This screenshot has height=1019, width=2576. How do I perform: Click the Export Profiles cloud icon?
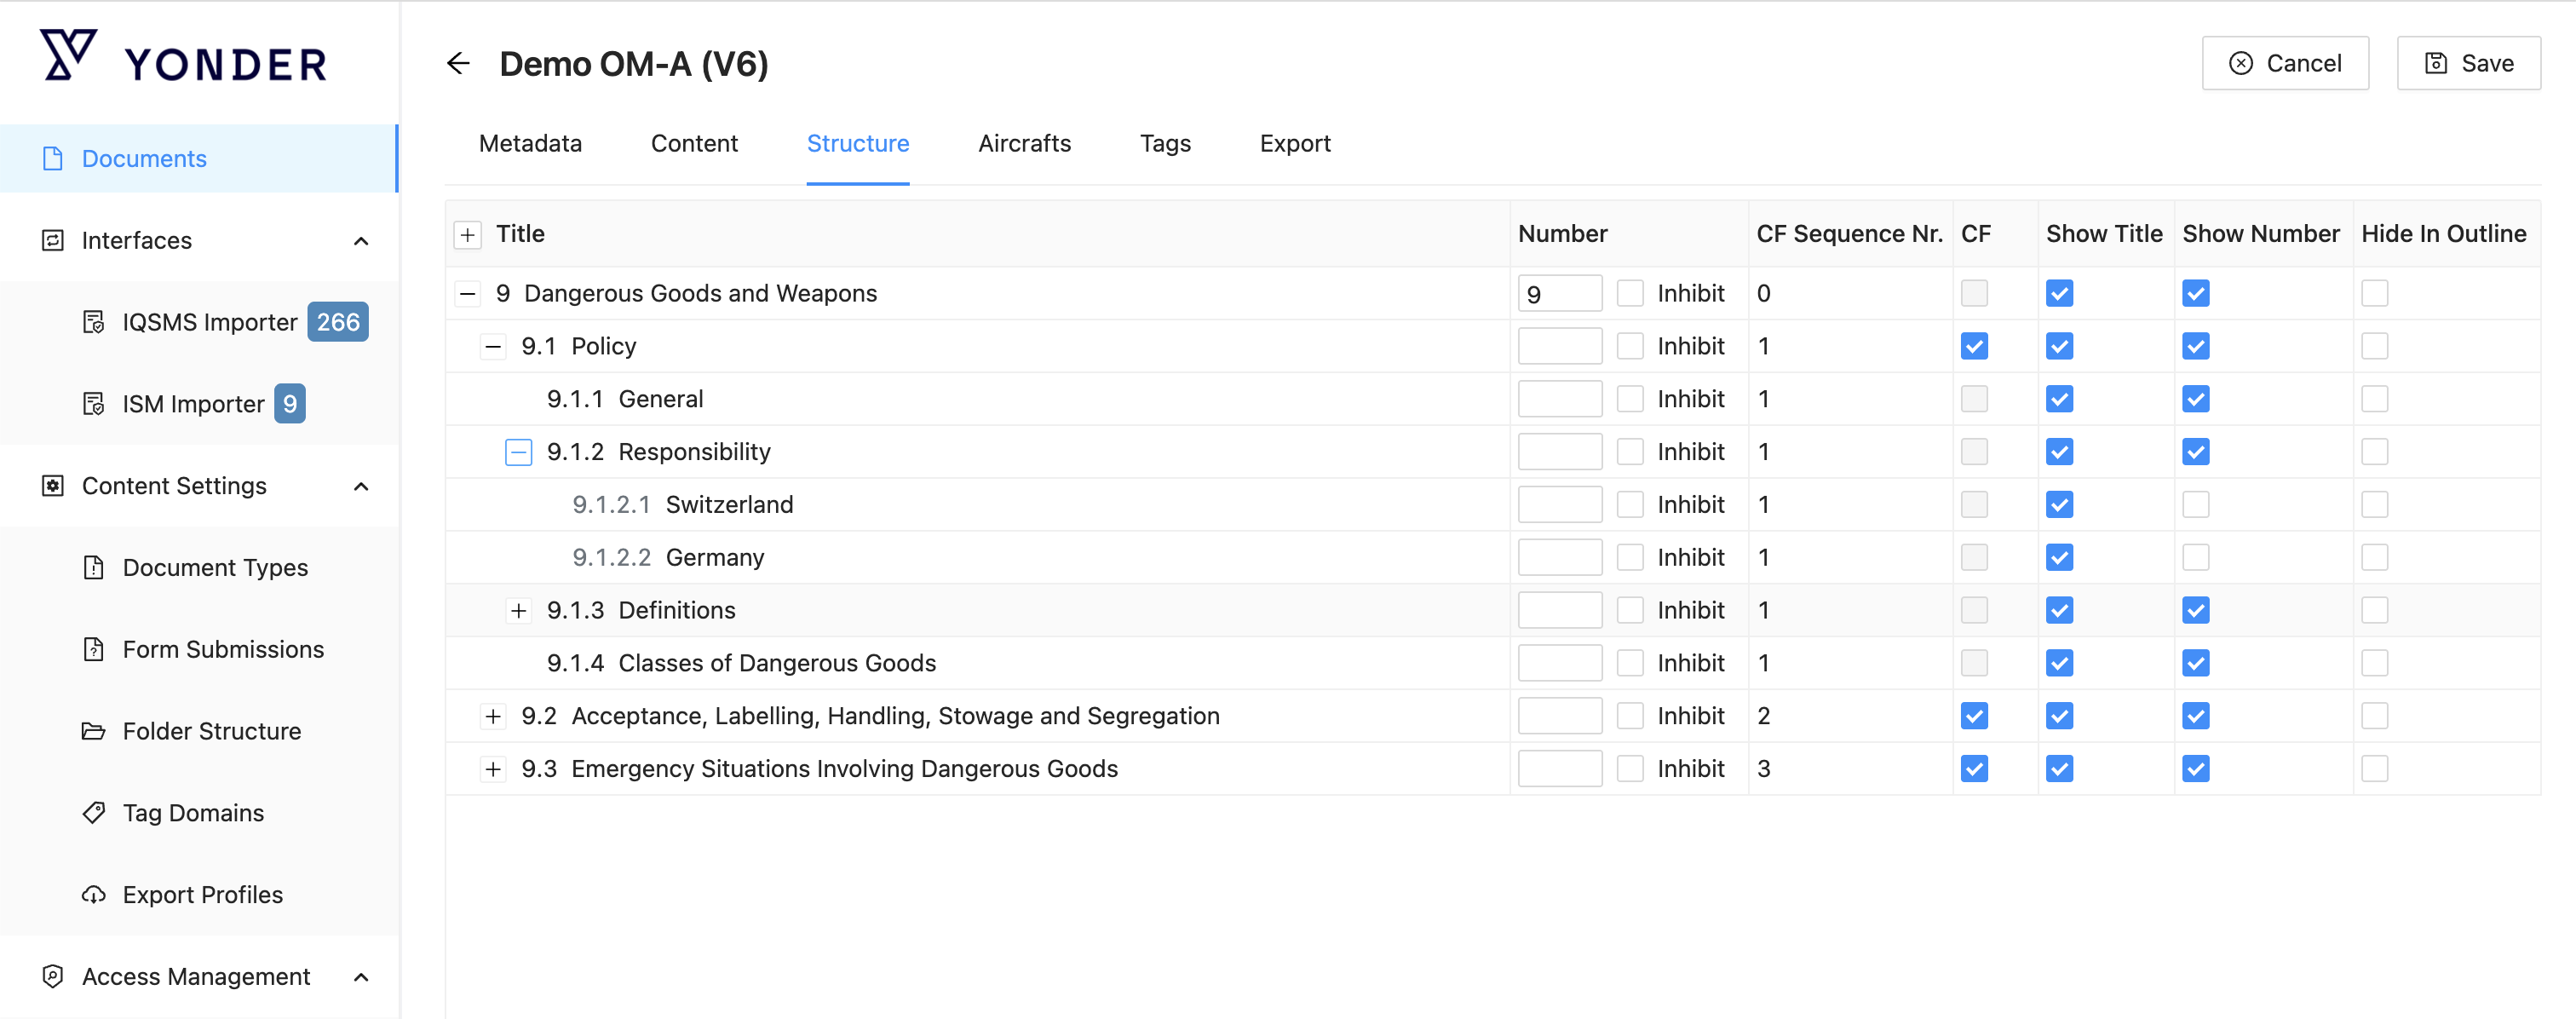click(93, 895)
